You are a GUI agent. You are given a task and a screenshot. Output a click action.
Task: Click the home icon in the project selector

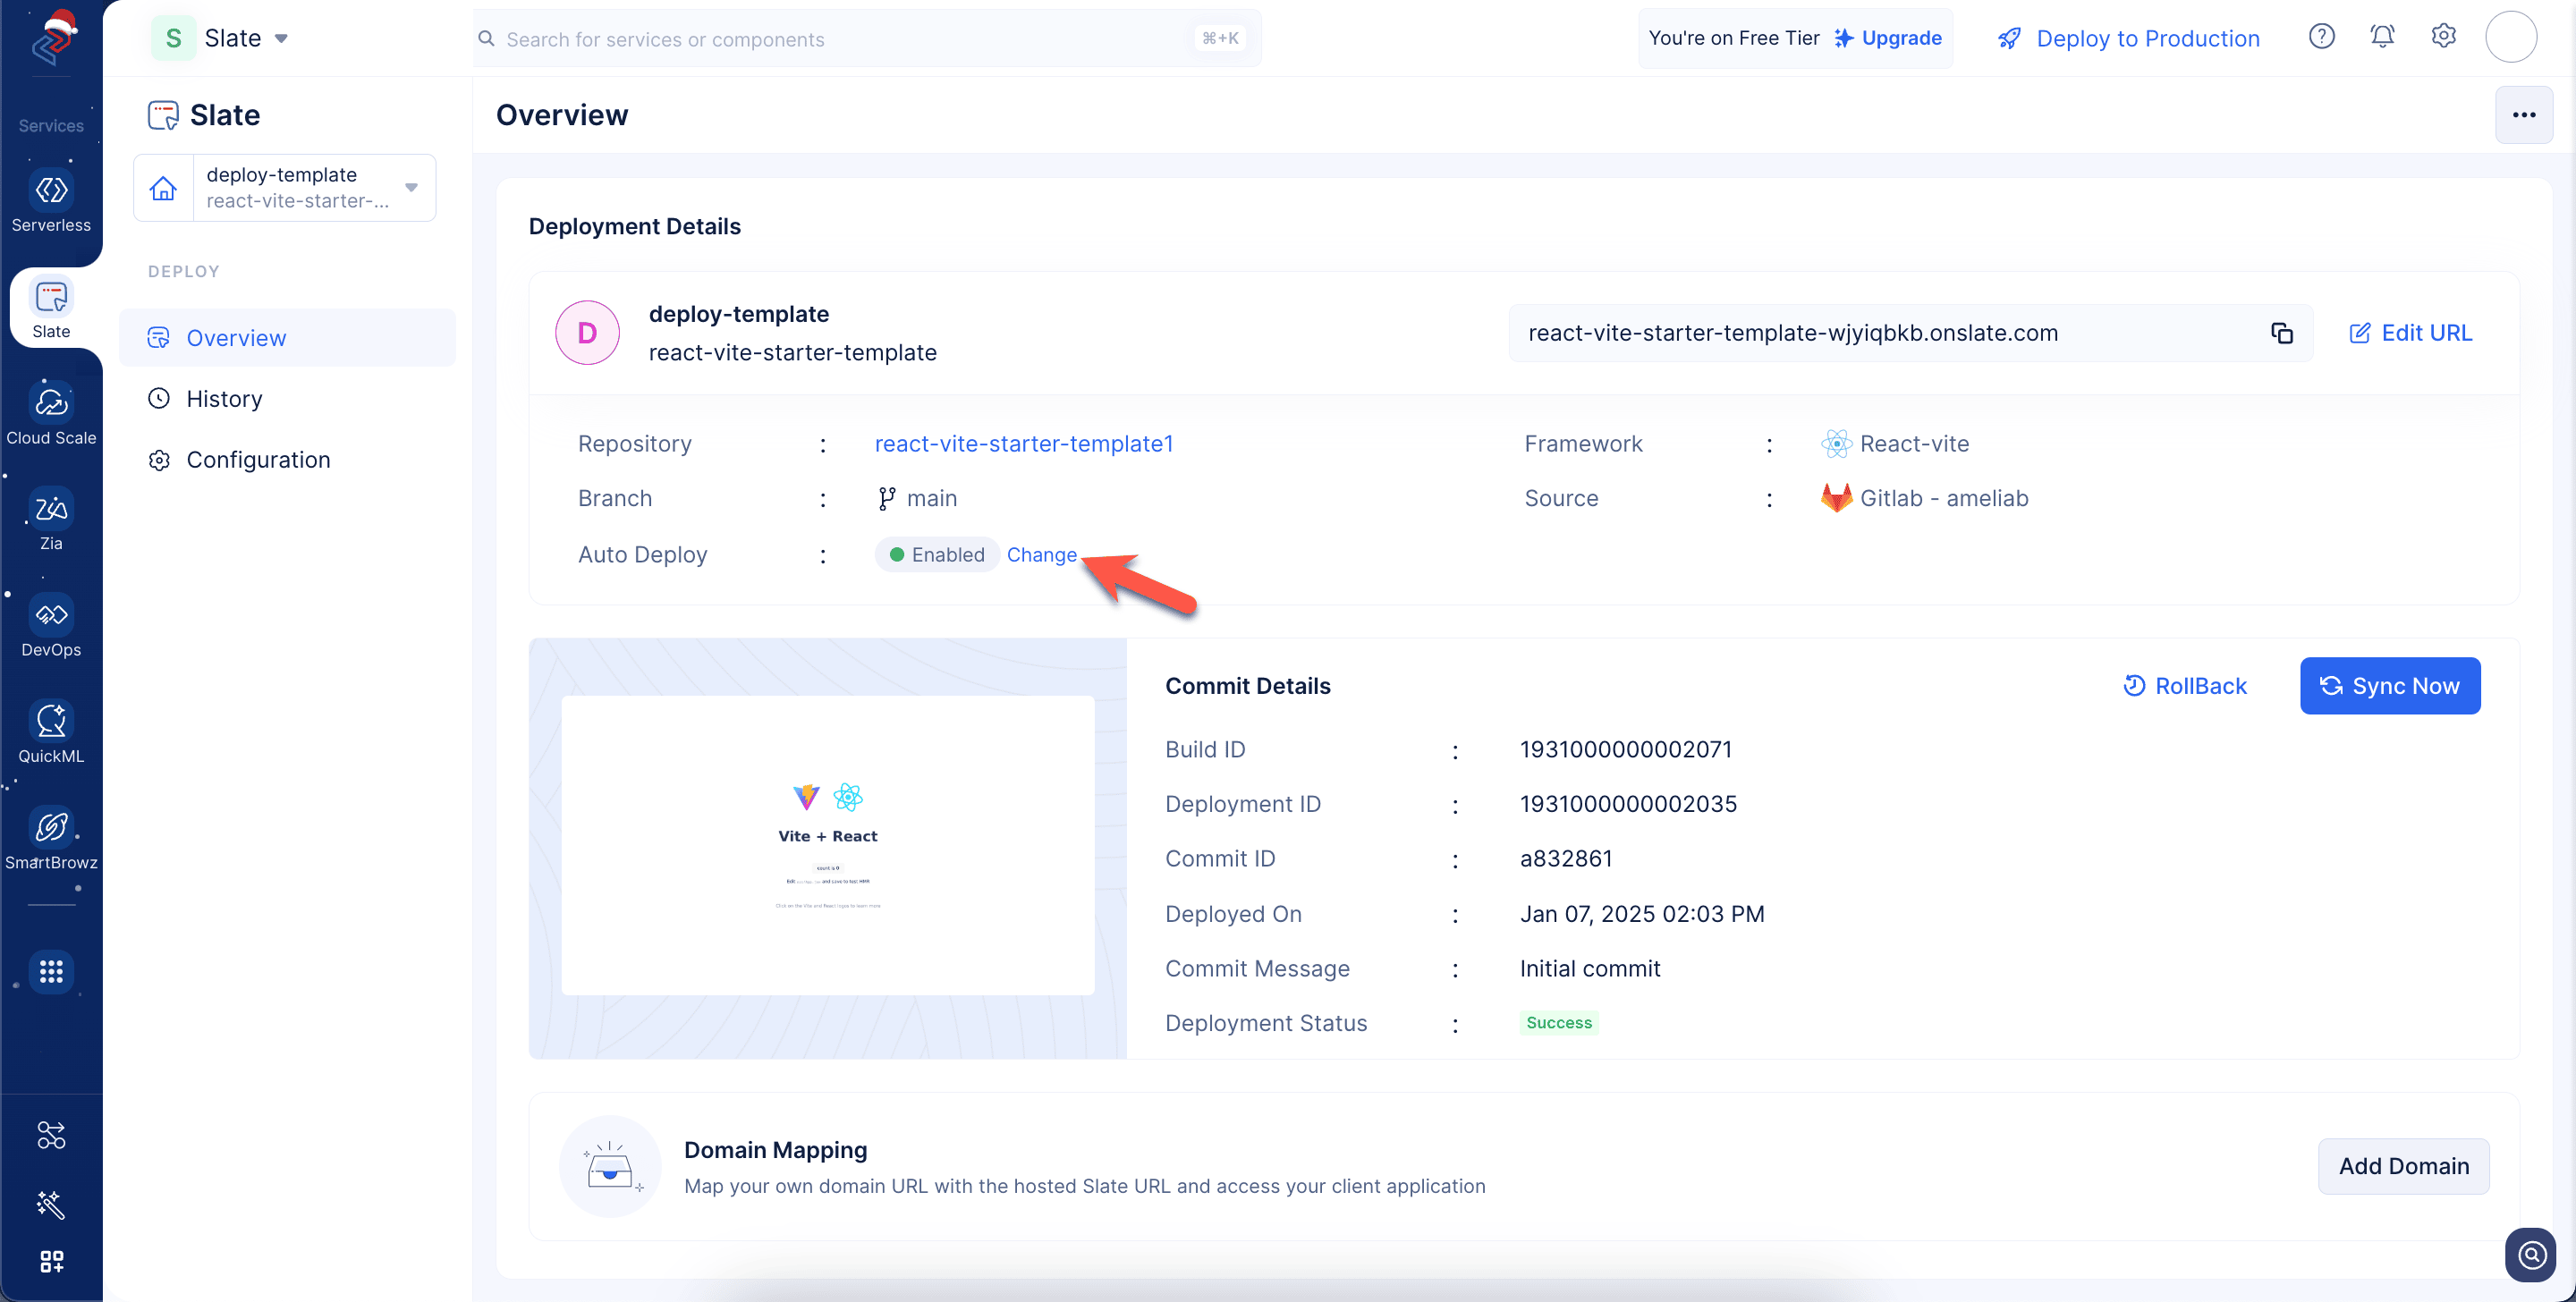point(163,188)
